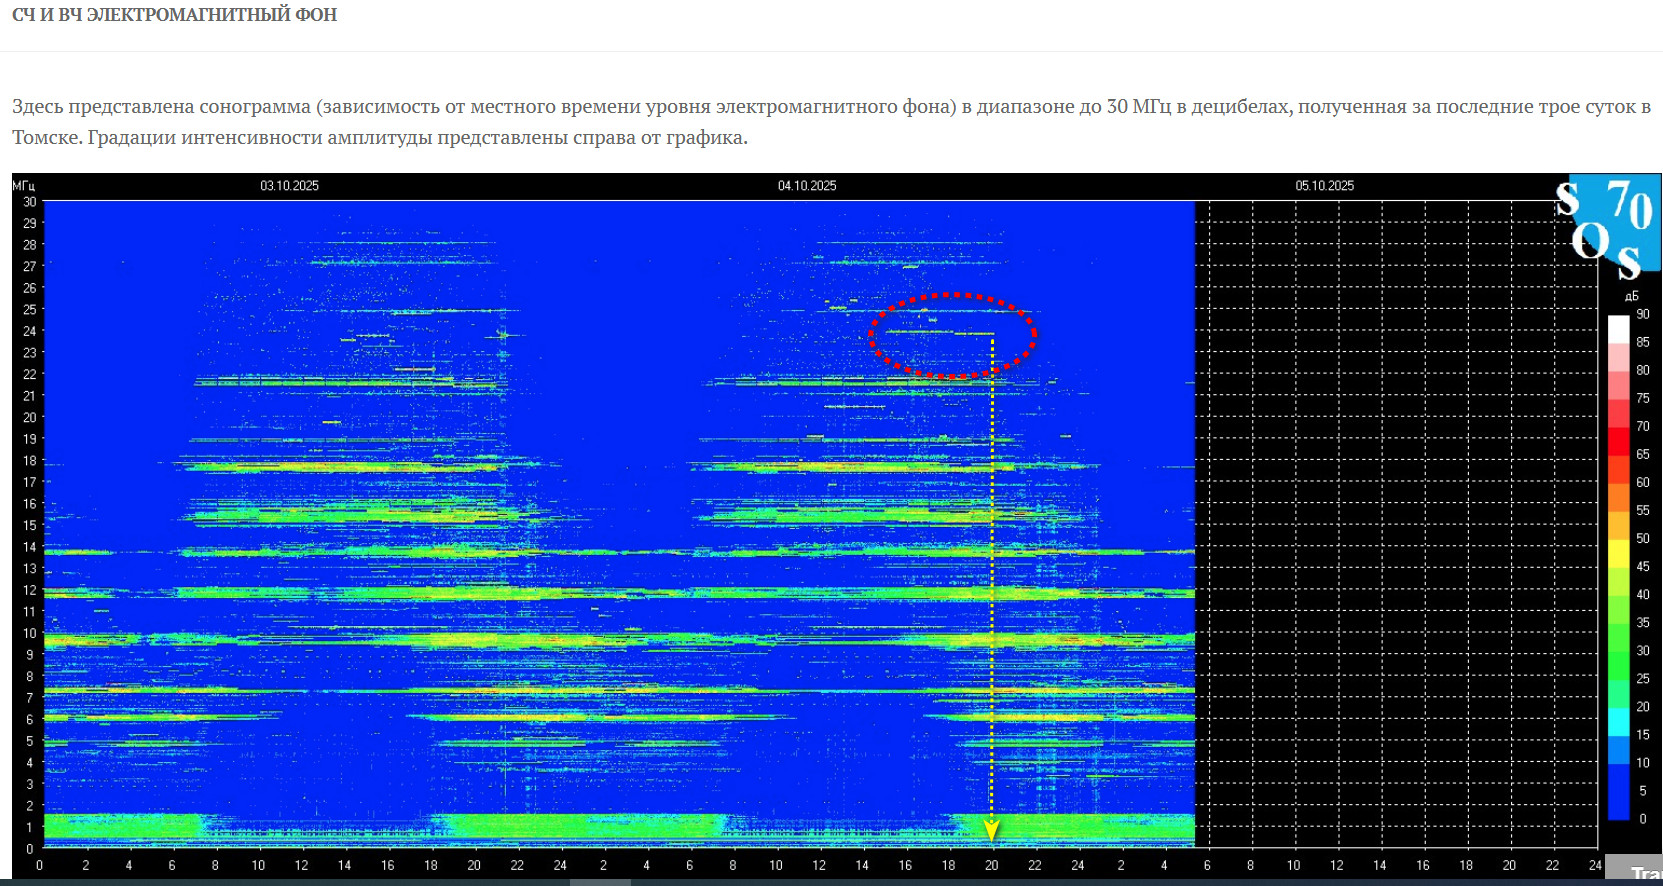
Task: Click the 03.10.2025 date label
Action: [x=289, y=186]
